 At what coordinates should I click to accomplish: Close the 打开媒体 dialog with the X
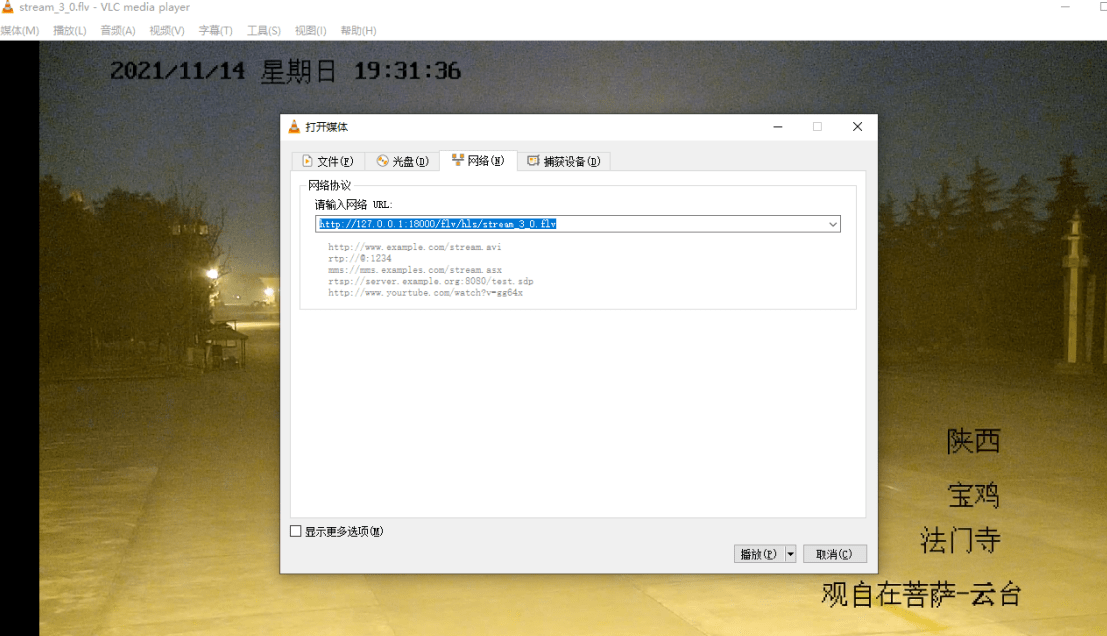857,127
